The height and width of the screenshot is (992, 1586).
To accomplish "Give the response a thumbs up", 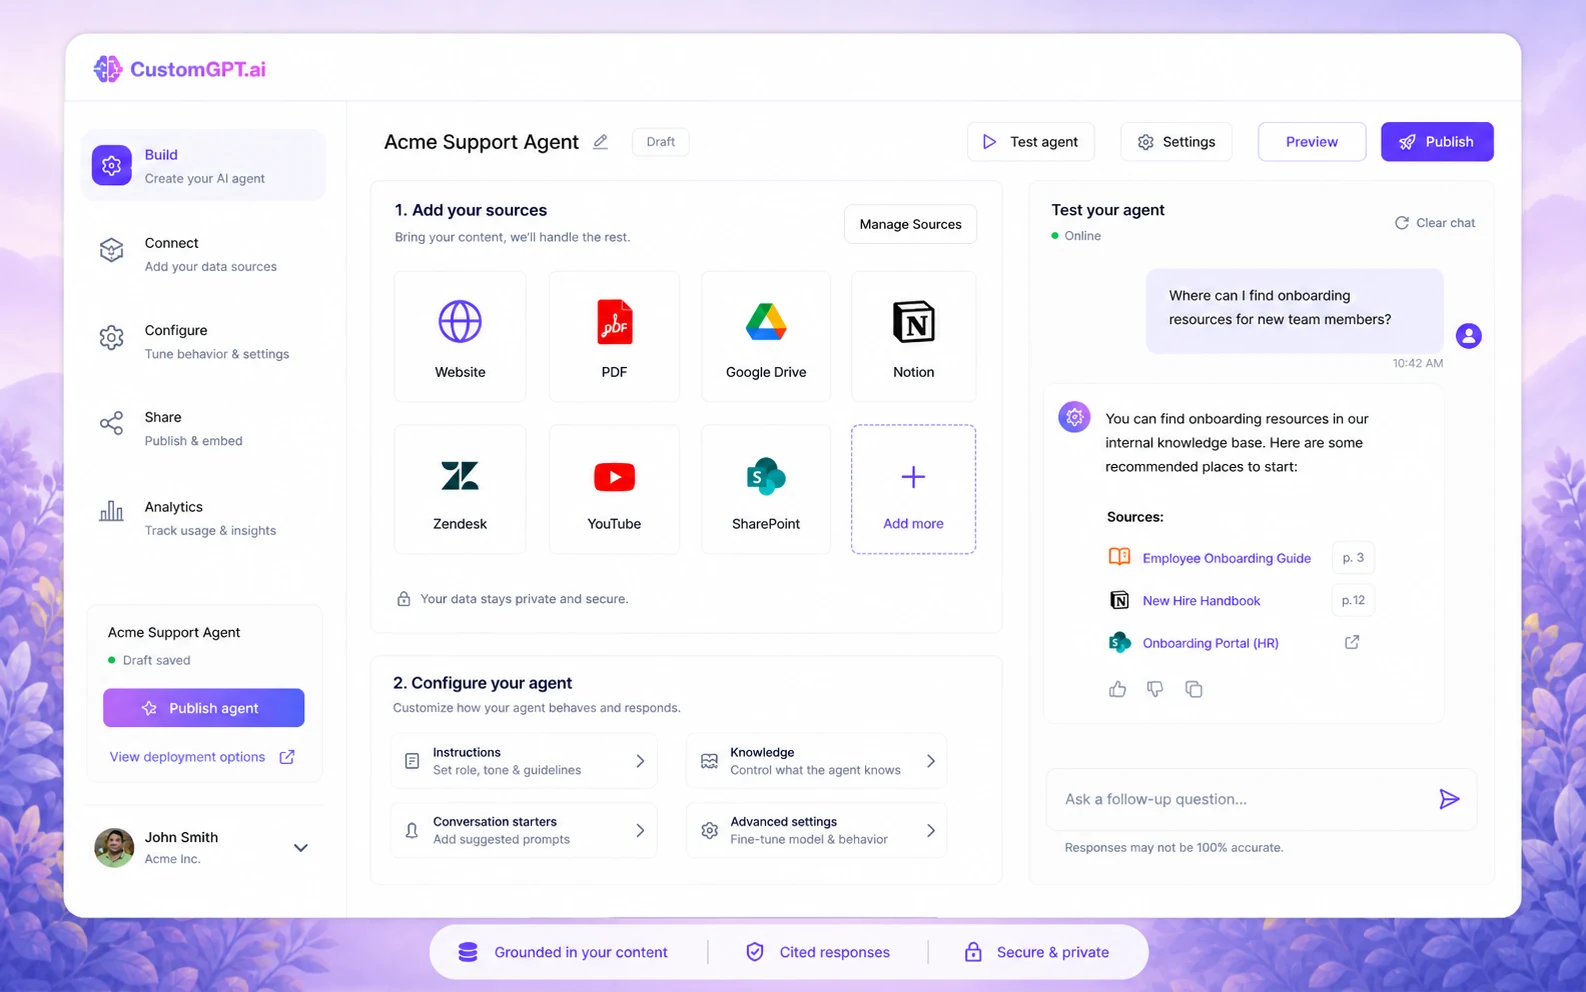I will pyautogui.click(x=1118, y=689).
